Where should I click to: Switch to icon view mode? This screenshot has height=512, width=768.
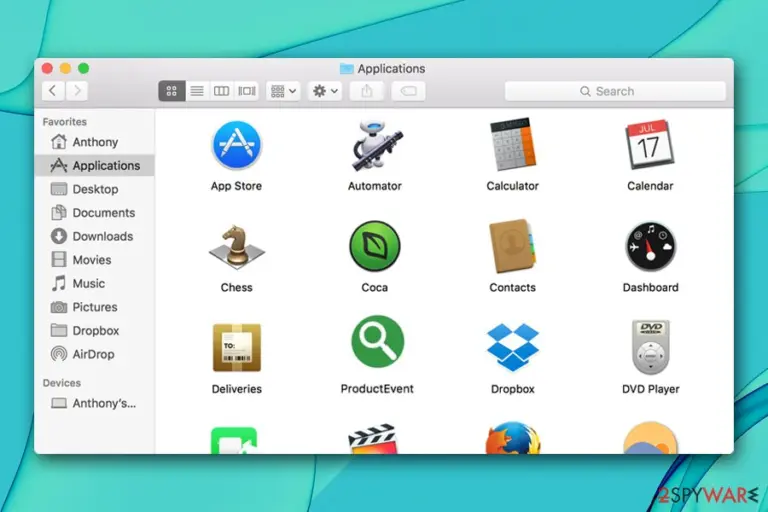pos(172,91)
